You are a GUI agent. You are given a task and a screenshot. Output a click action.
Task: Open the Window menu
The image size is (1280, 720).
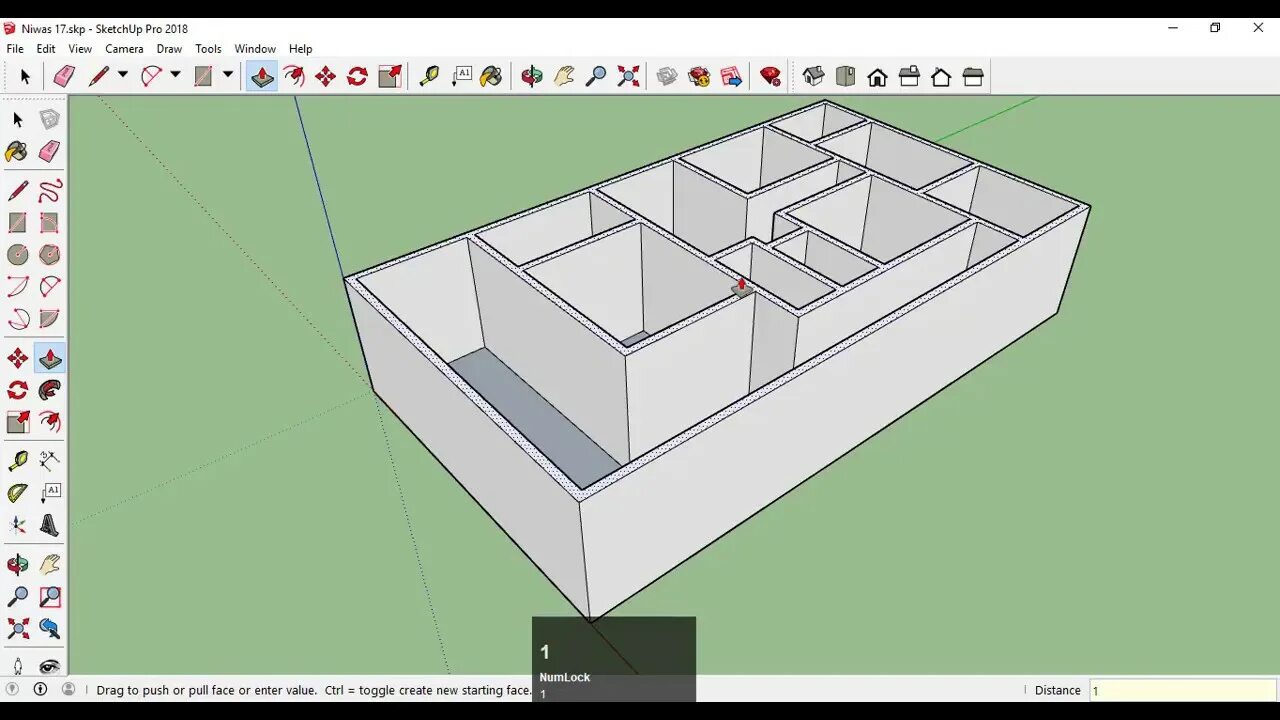[255, 48]
